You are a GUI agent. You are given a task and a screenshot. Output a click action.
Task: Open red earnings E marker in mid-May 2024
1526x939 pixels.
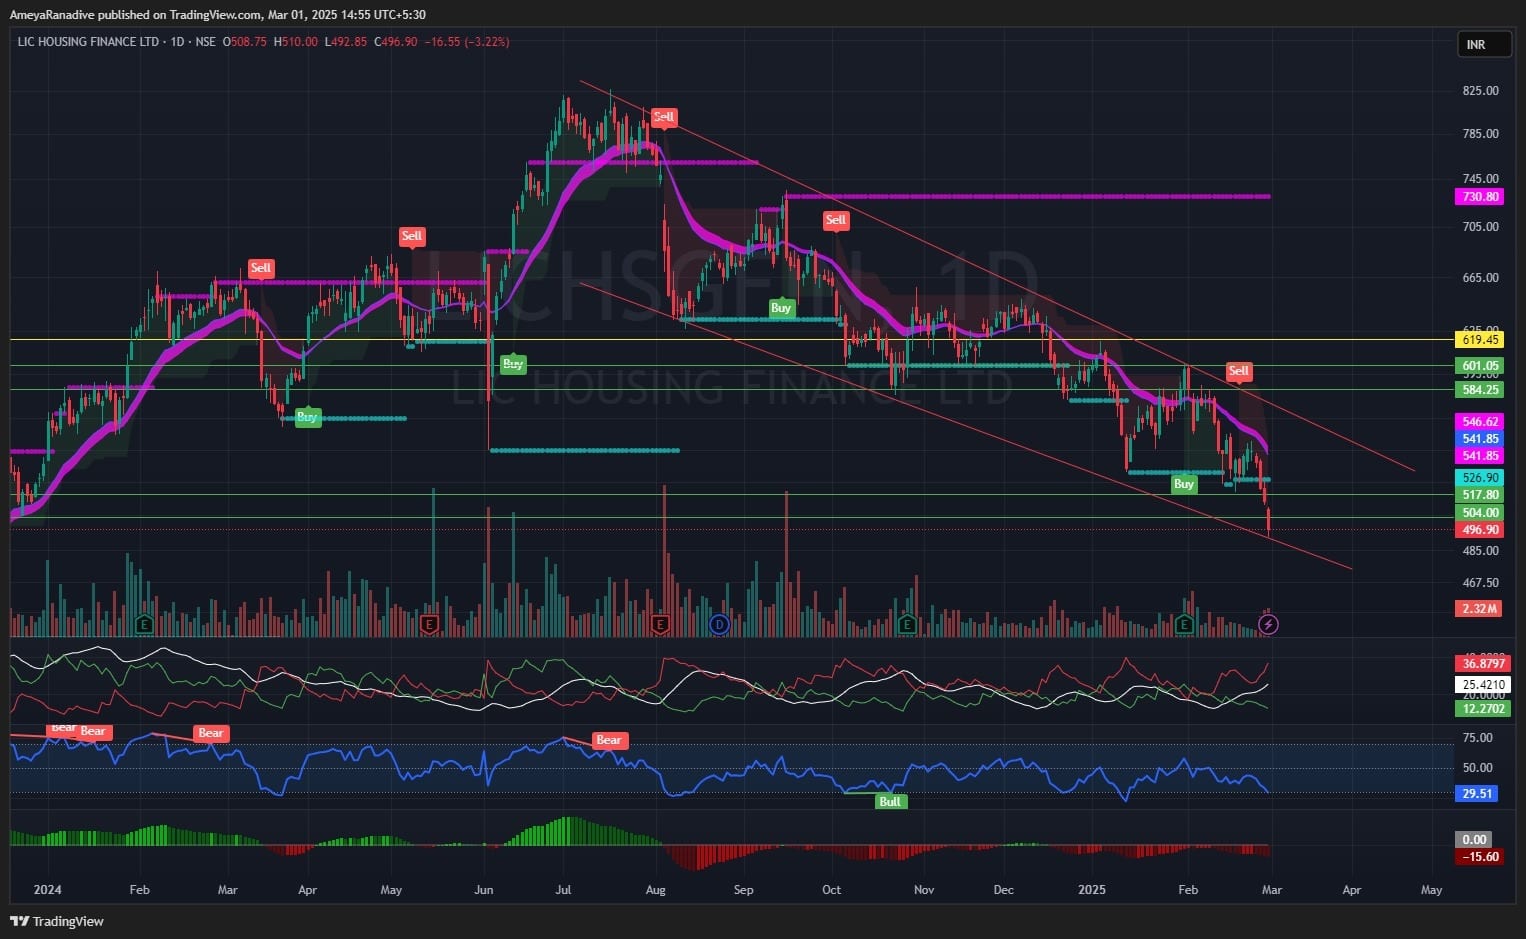coord(430,625)
